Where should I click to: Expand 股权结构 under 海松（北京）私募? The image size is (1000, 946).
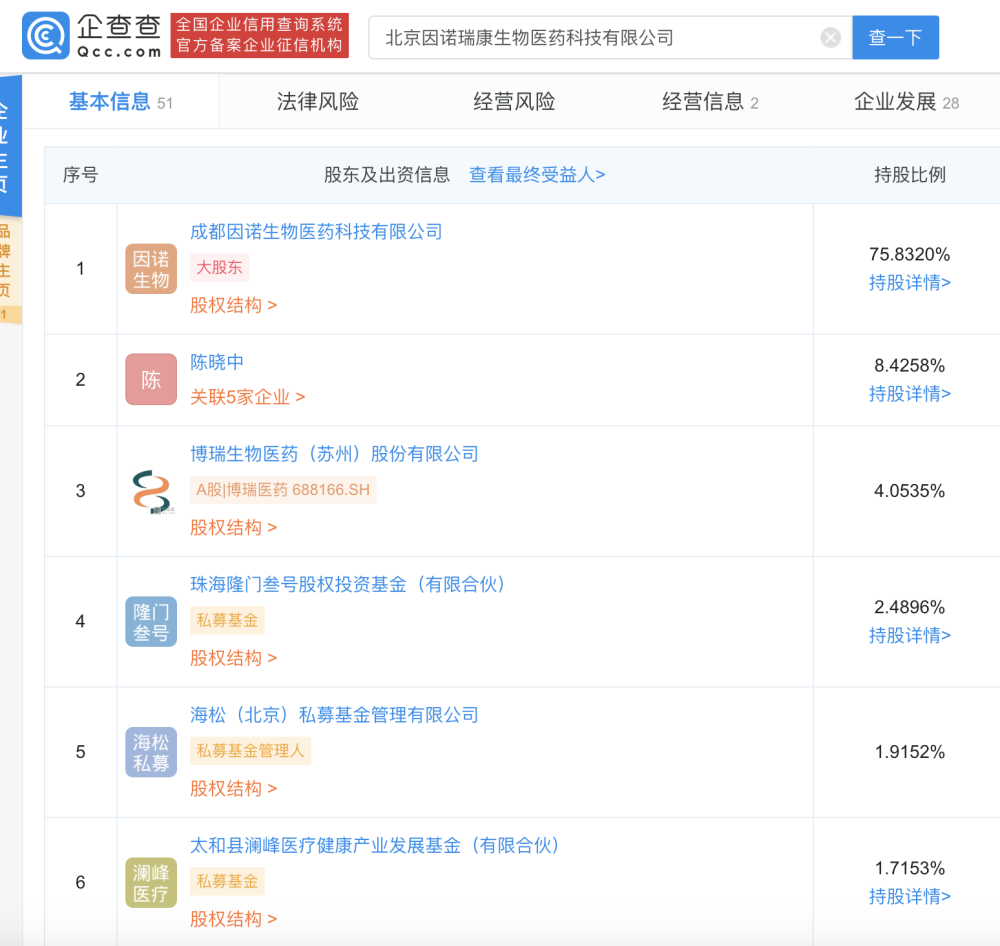pos(233,788)
